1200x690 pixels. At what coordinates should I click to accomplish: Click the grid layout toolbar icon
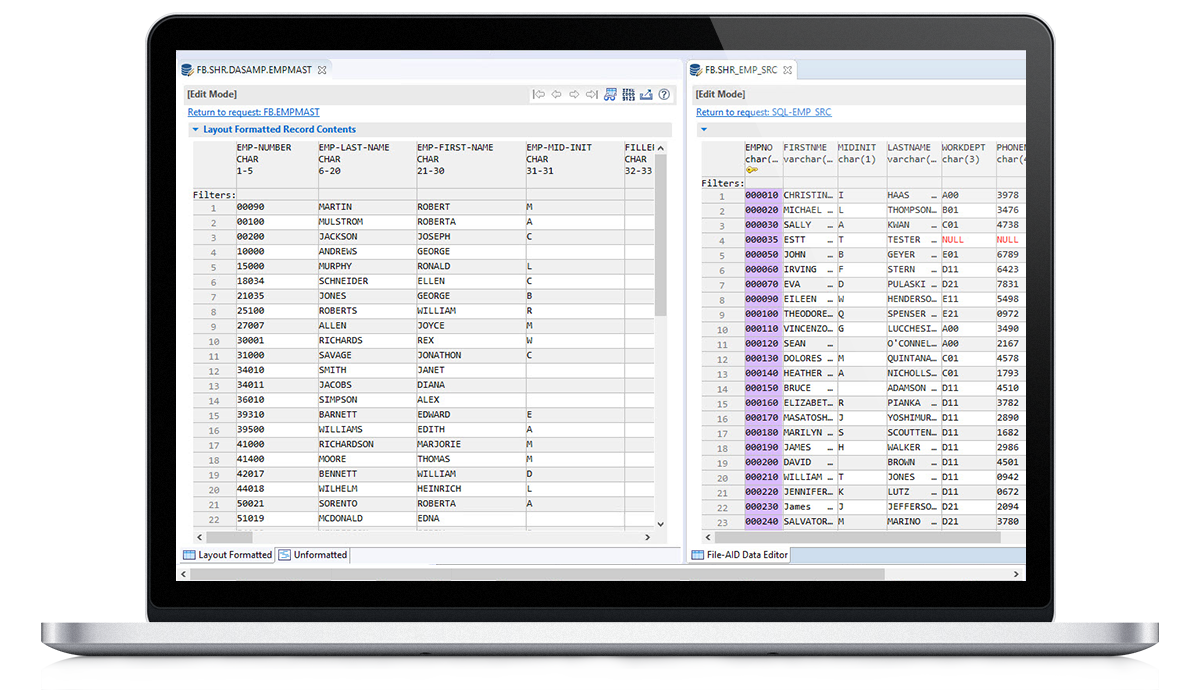click(x=628, y=94)
